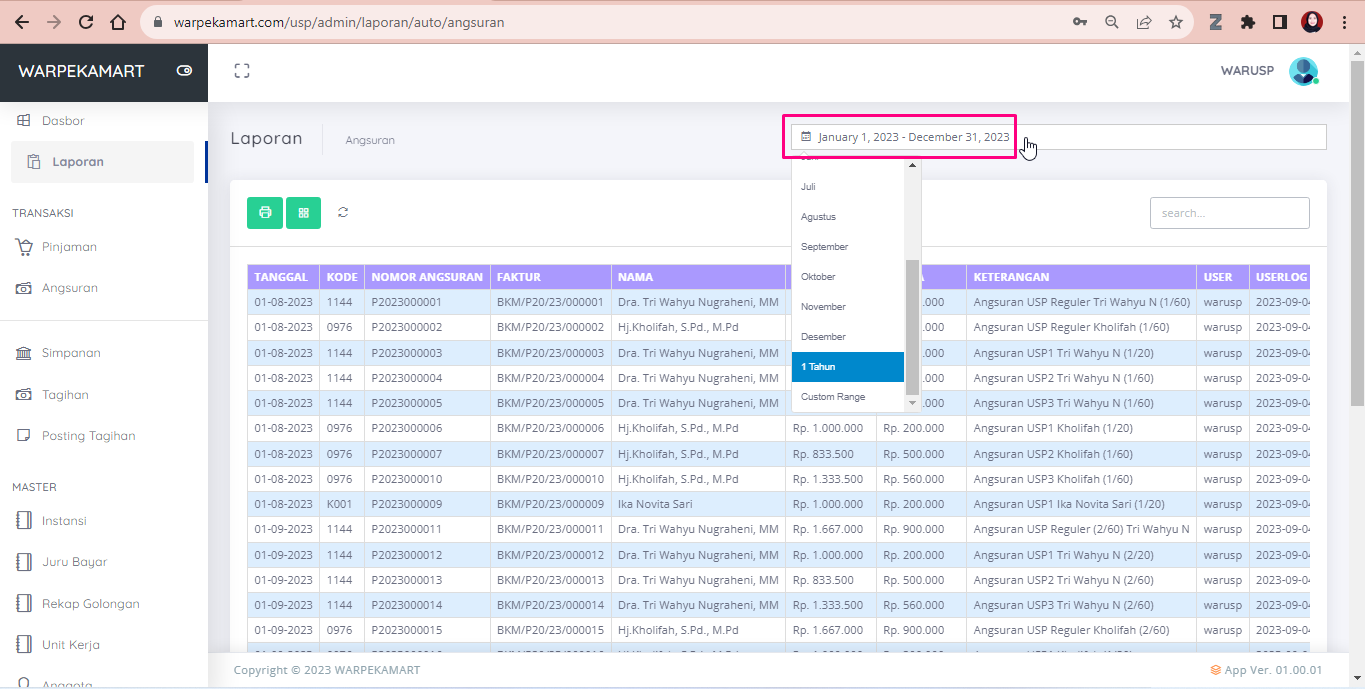Select Juli from the date range list
1365x689 pixels.
[x=848, y=187]
